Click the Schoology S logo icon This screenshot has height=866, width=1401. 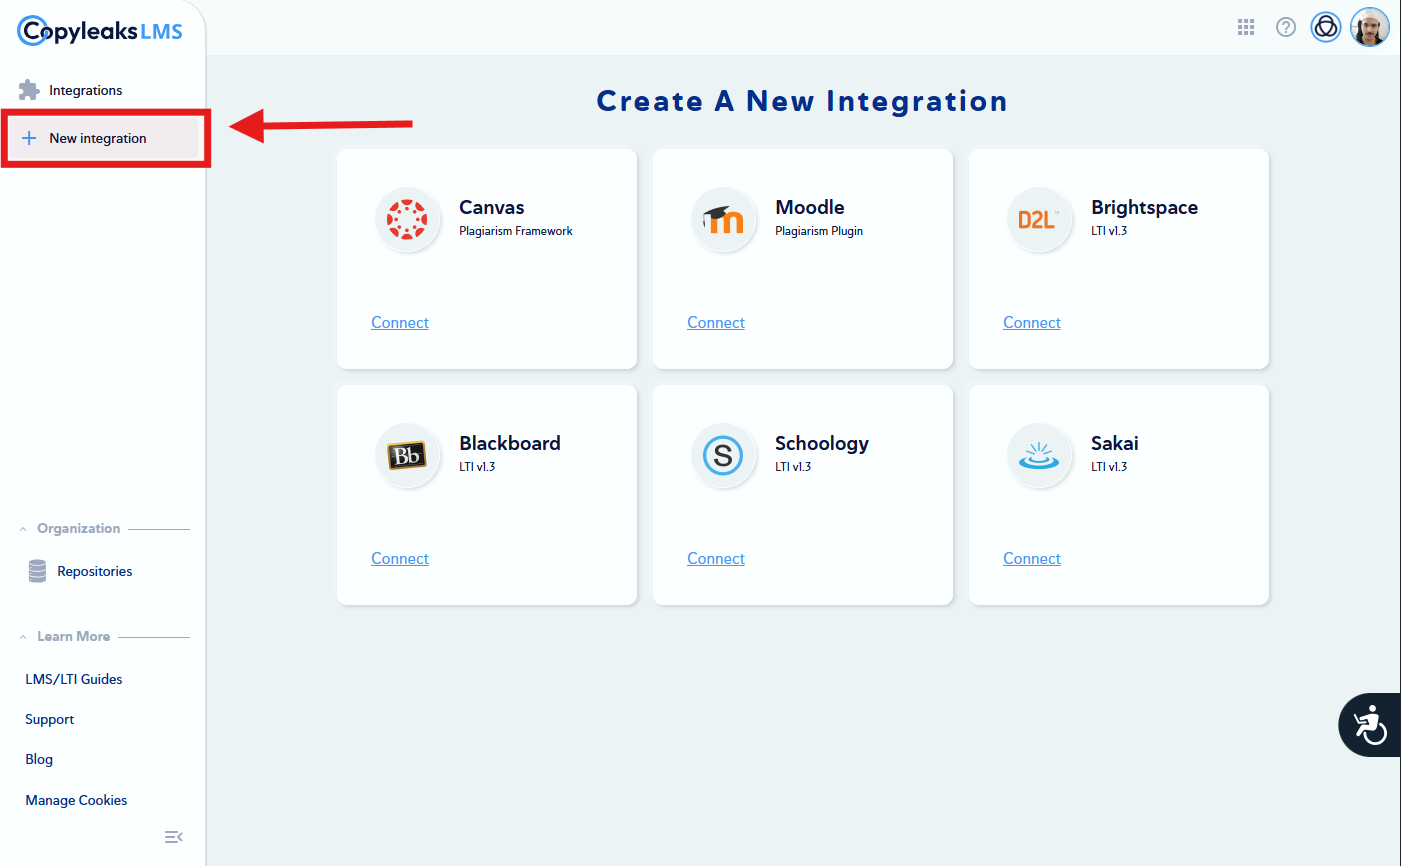click(x=723, y=455)
